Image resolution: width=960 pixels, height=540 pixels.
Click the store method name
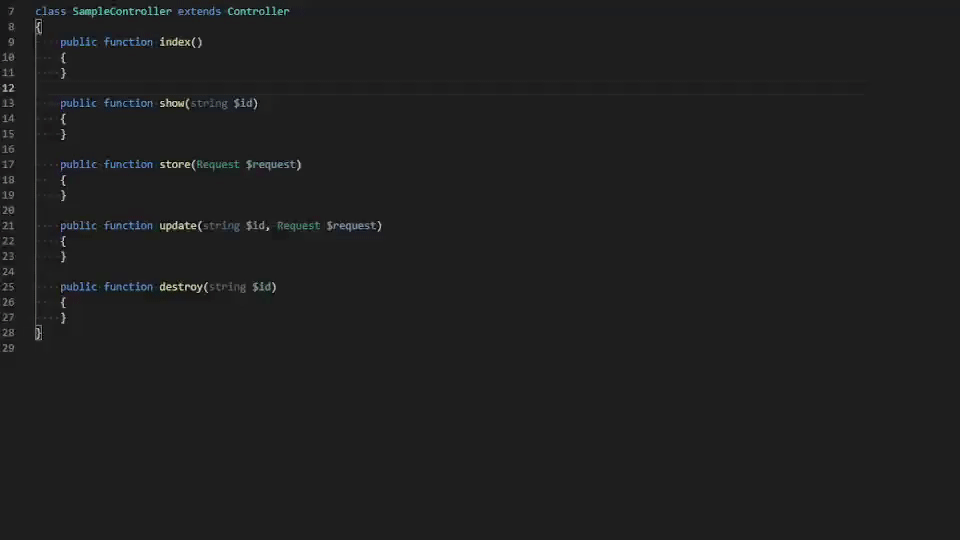click(174, 164)
